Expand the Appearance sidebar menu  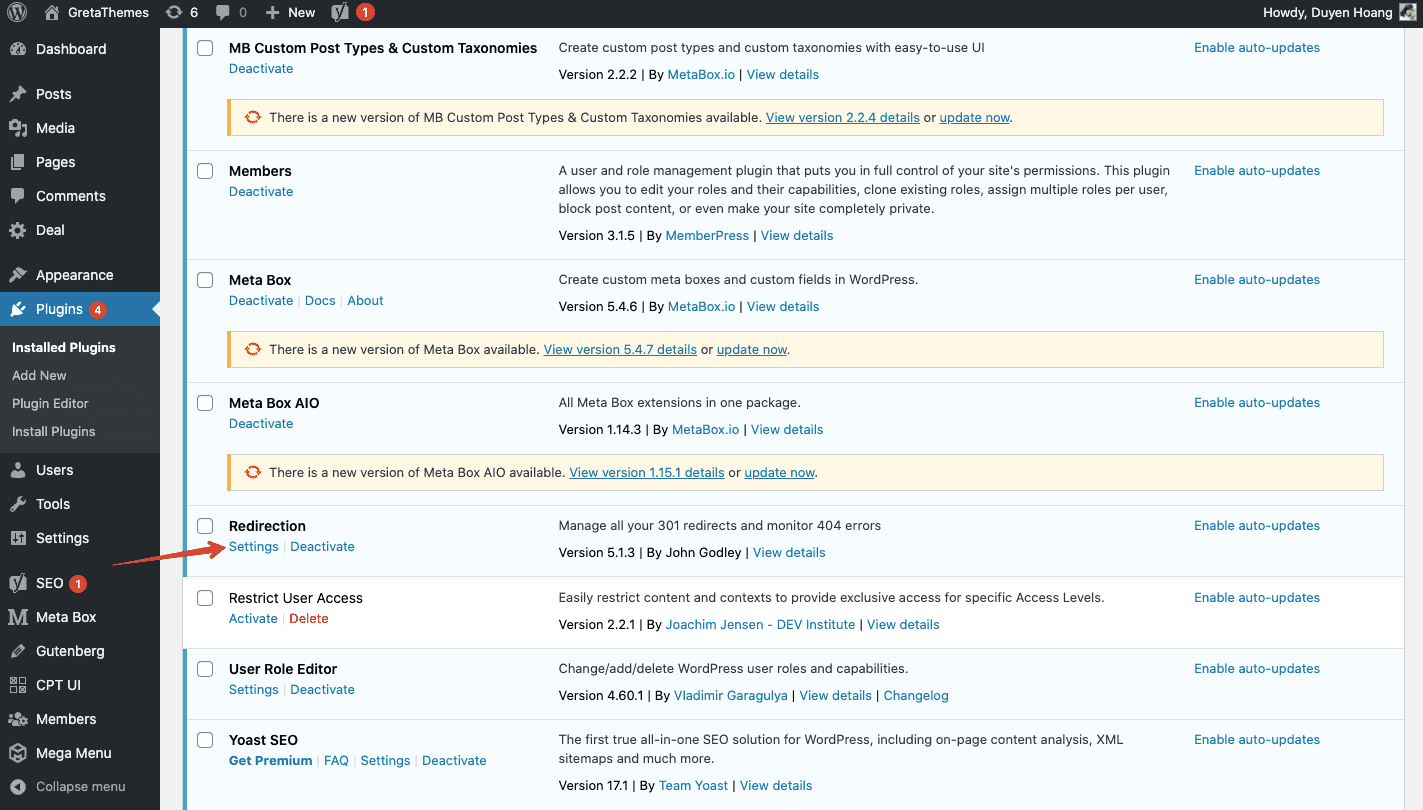[74, 275]
